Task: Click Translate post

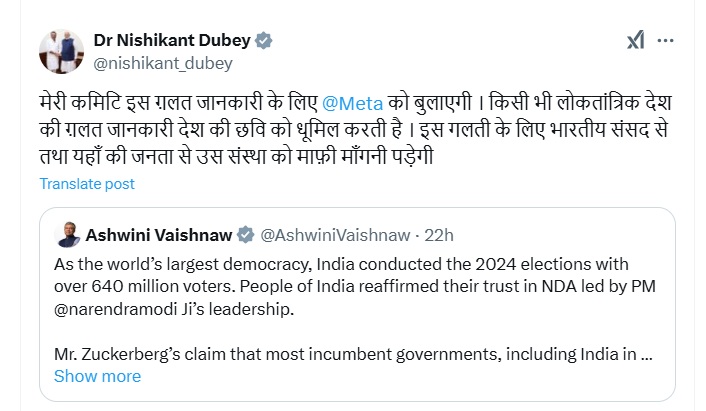Action: pyautogui.click(x=87, y=184)
